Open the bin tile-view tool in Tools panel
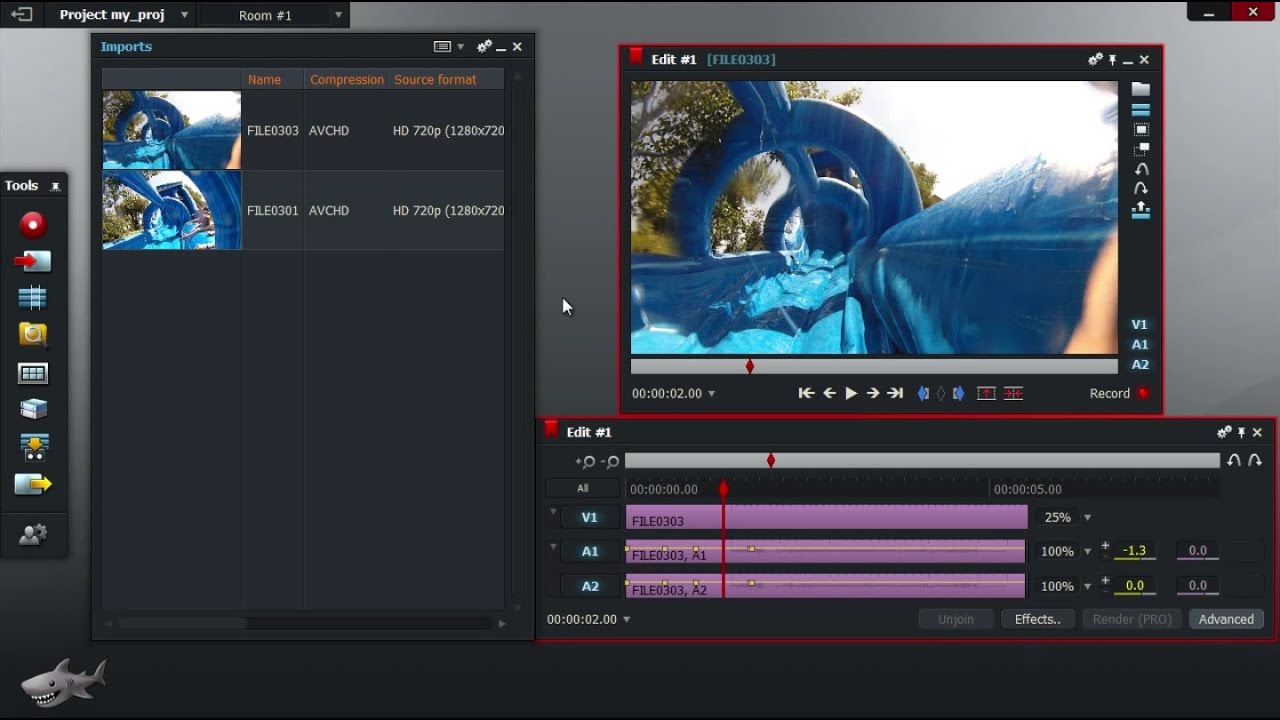 32,372
